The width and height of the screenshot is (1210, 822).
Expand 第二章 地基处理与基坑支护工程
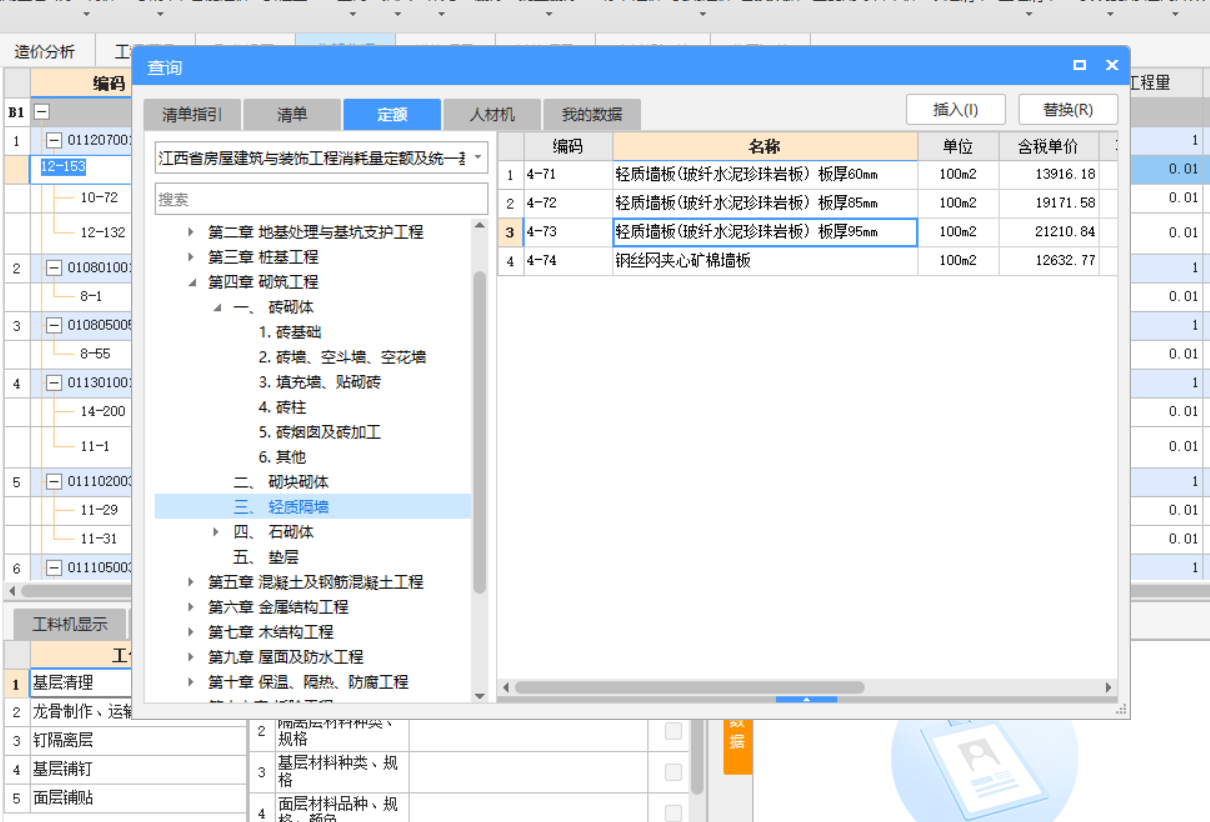[x=191, y=232]
